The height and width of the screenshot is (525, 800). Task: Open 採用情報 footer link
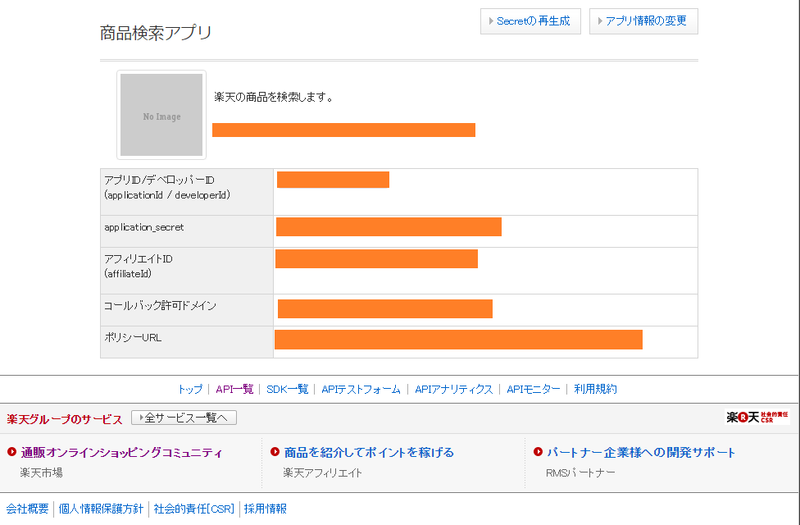pos(265,509)
